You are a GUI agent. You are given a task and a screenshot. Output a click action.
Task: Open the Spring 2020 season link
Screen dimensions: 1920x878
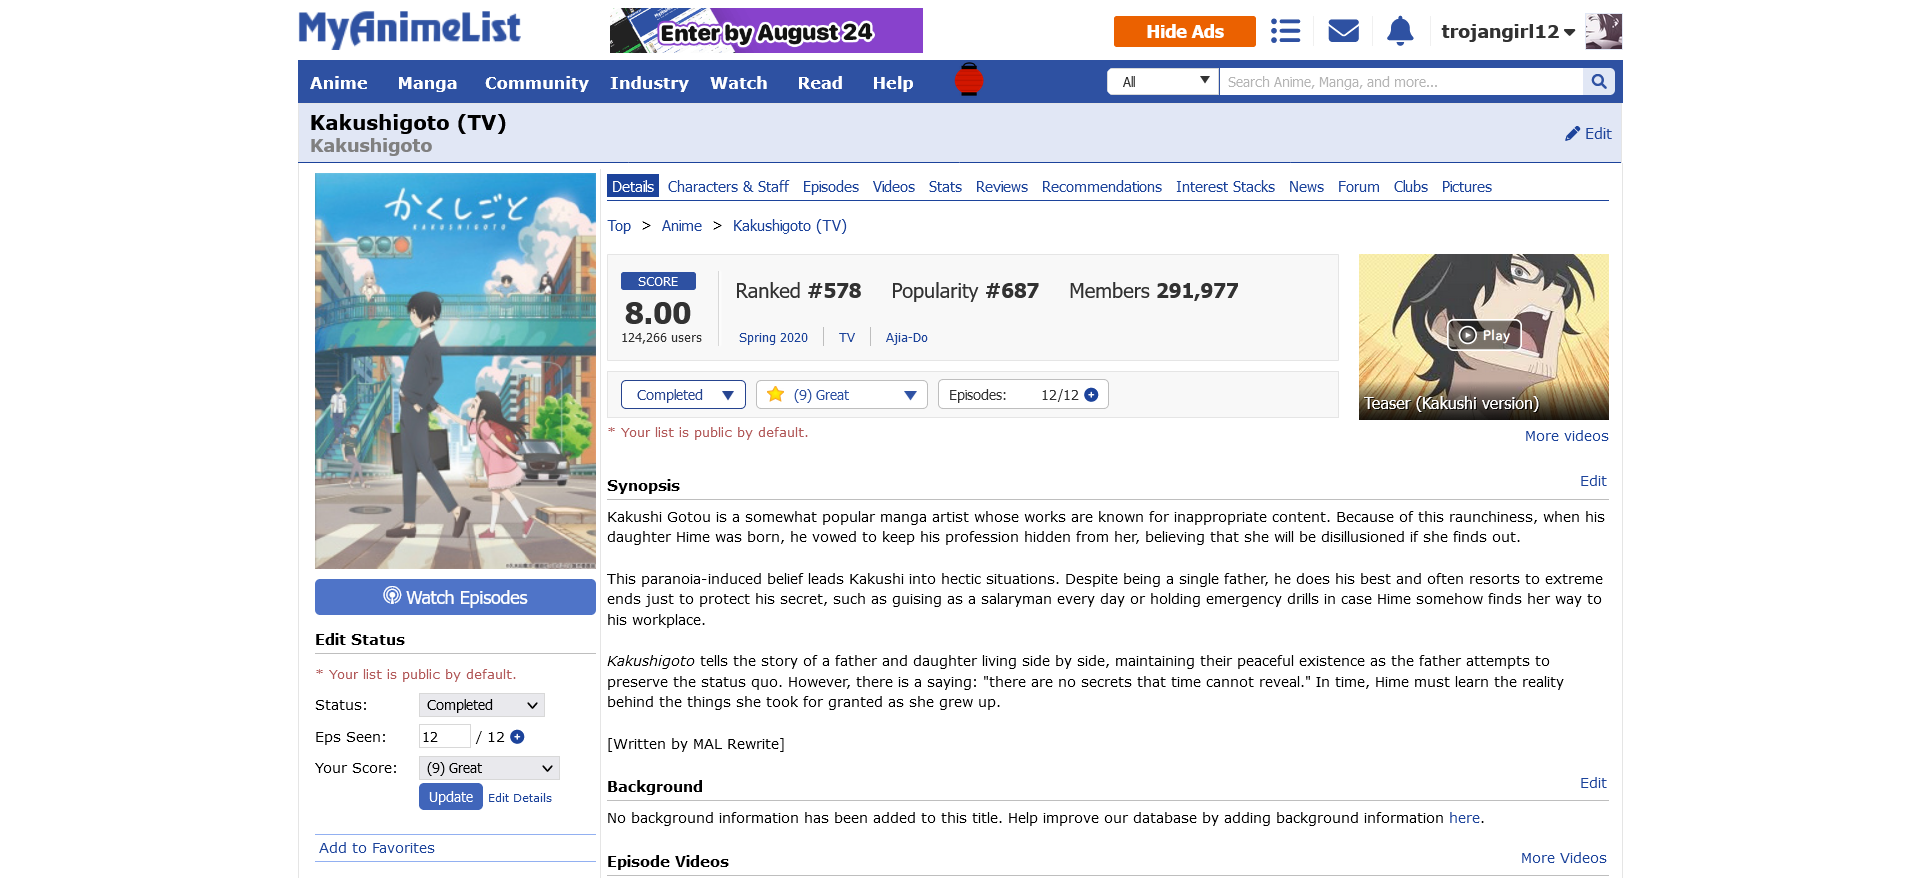pyautogui.click(x=773, y=338)
